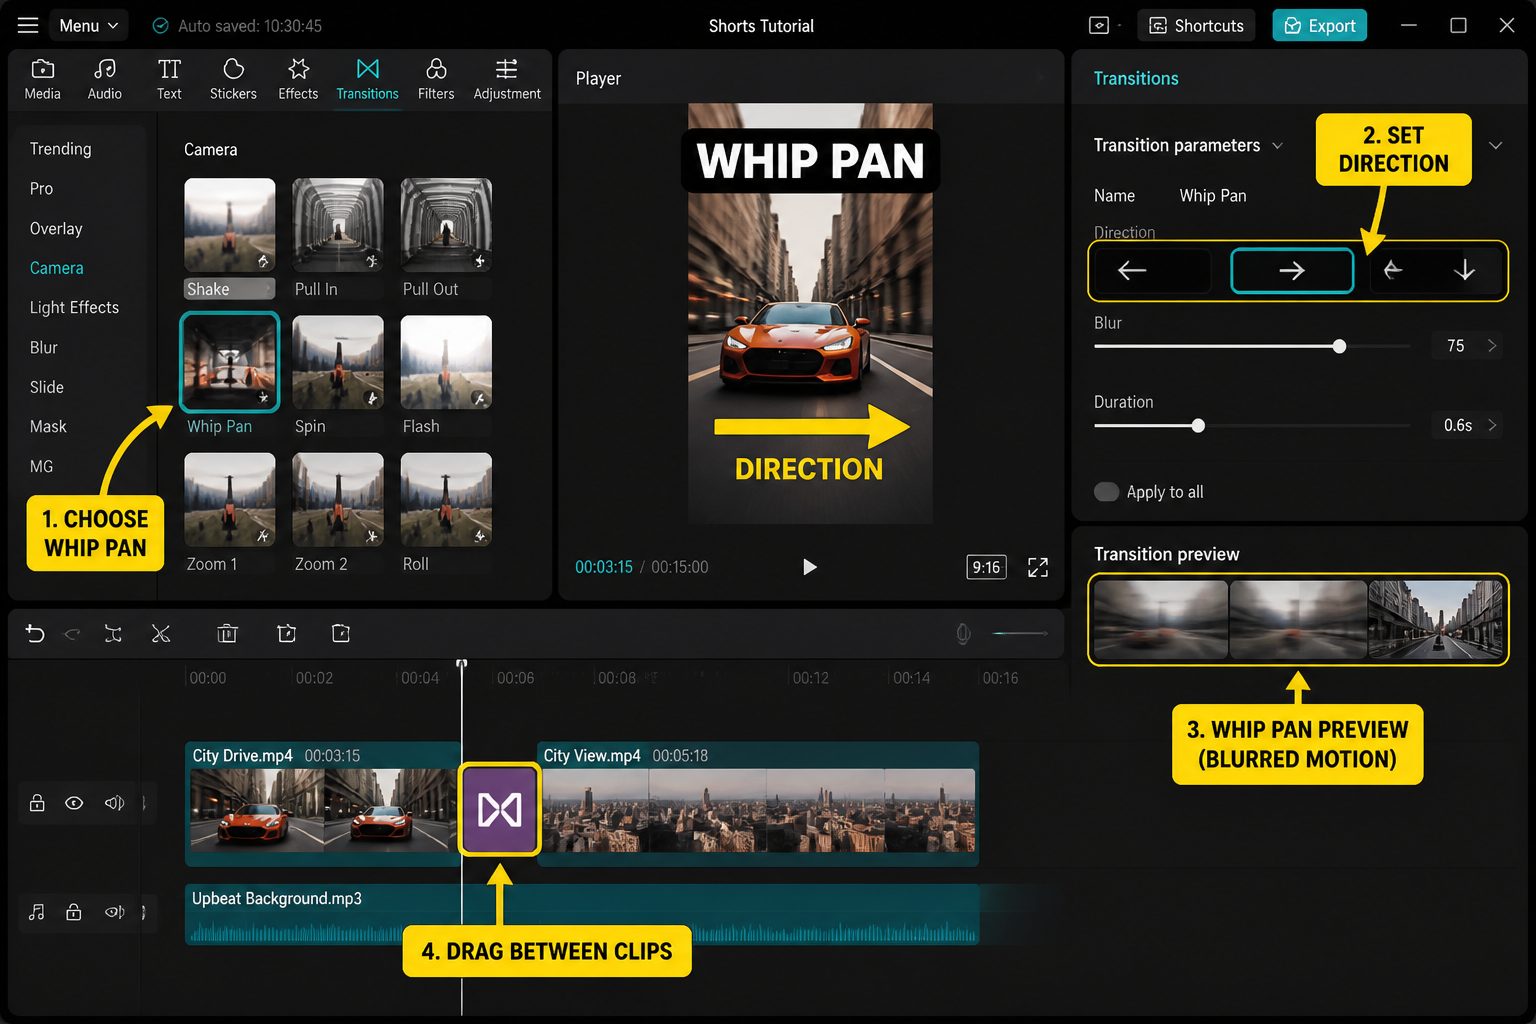This screenshot has width=1536, height=1024.
Task: Mute the video track audio
Action: tap(115, 803)
